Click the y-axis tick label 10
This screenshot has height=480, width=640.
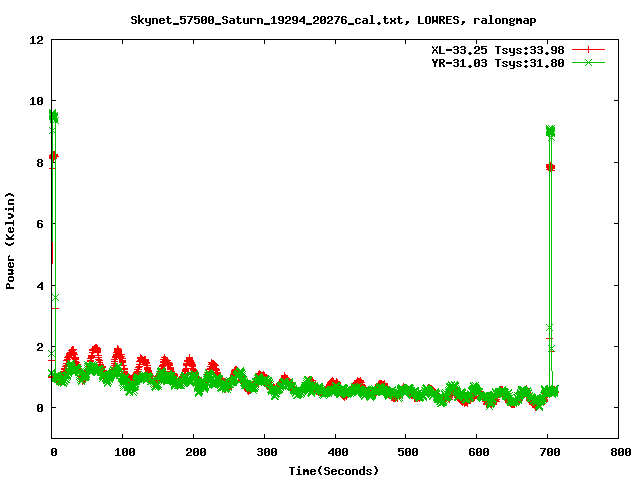tap(36, 101)
